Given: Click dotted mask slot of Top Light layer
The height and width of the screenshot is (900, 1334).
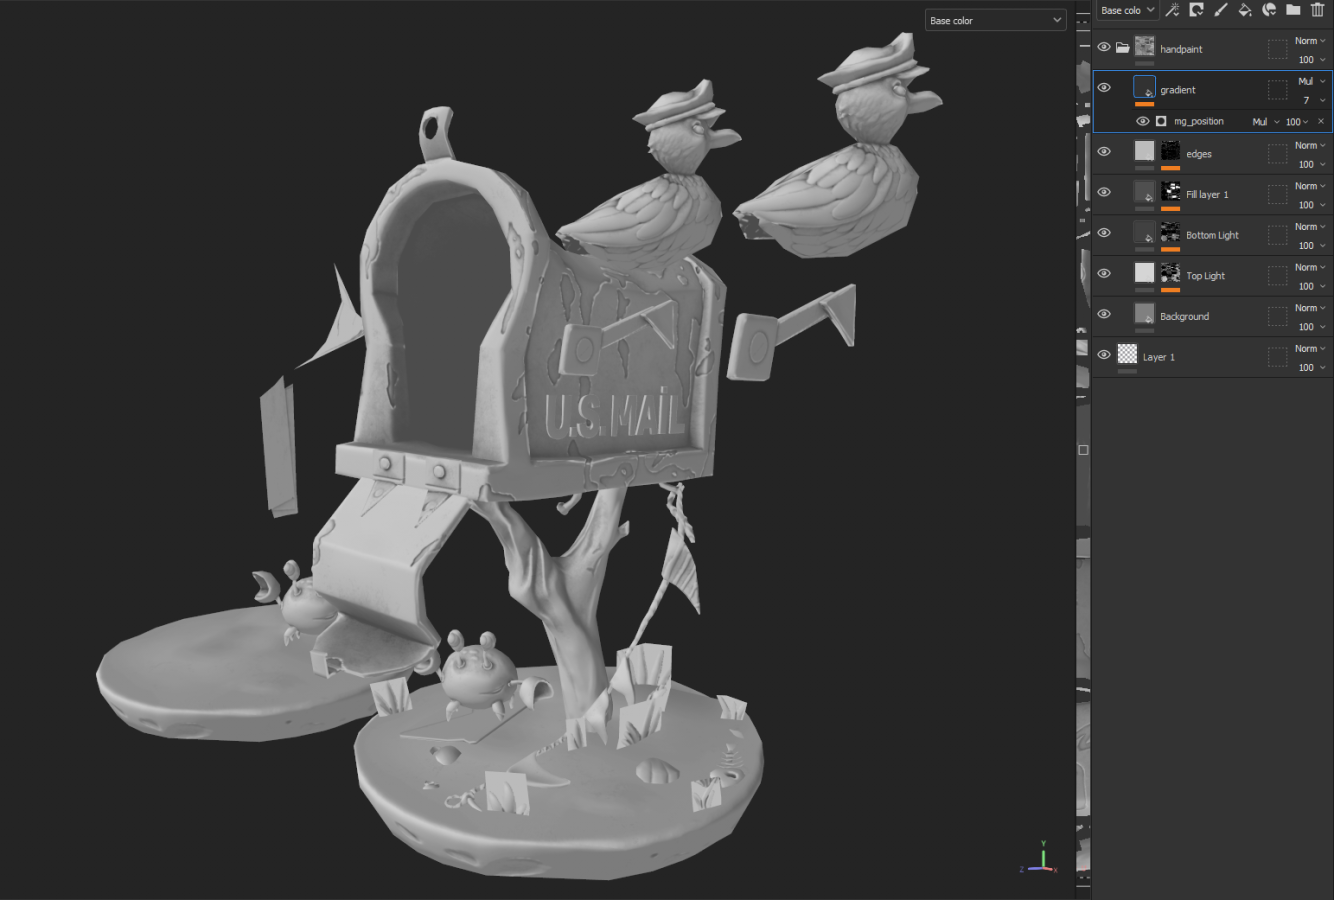Looking at the screenshot, I should pos(1277,276).
